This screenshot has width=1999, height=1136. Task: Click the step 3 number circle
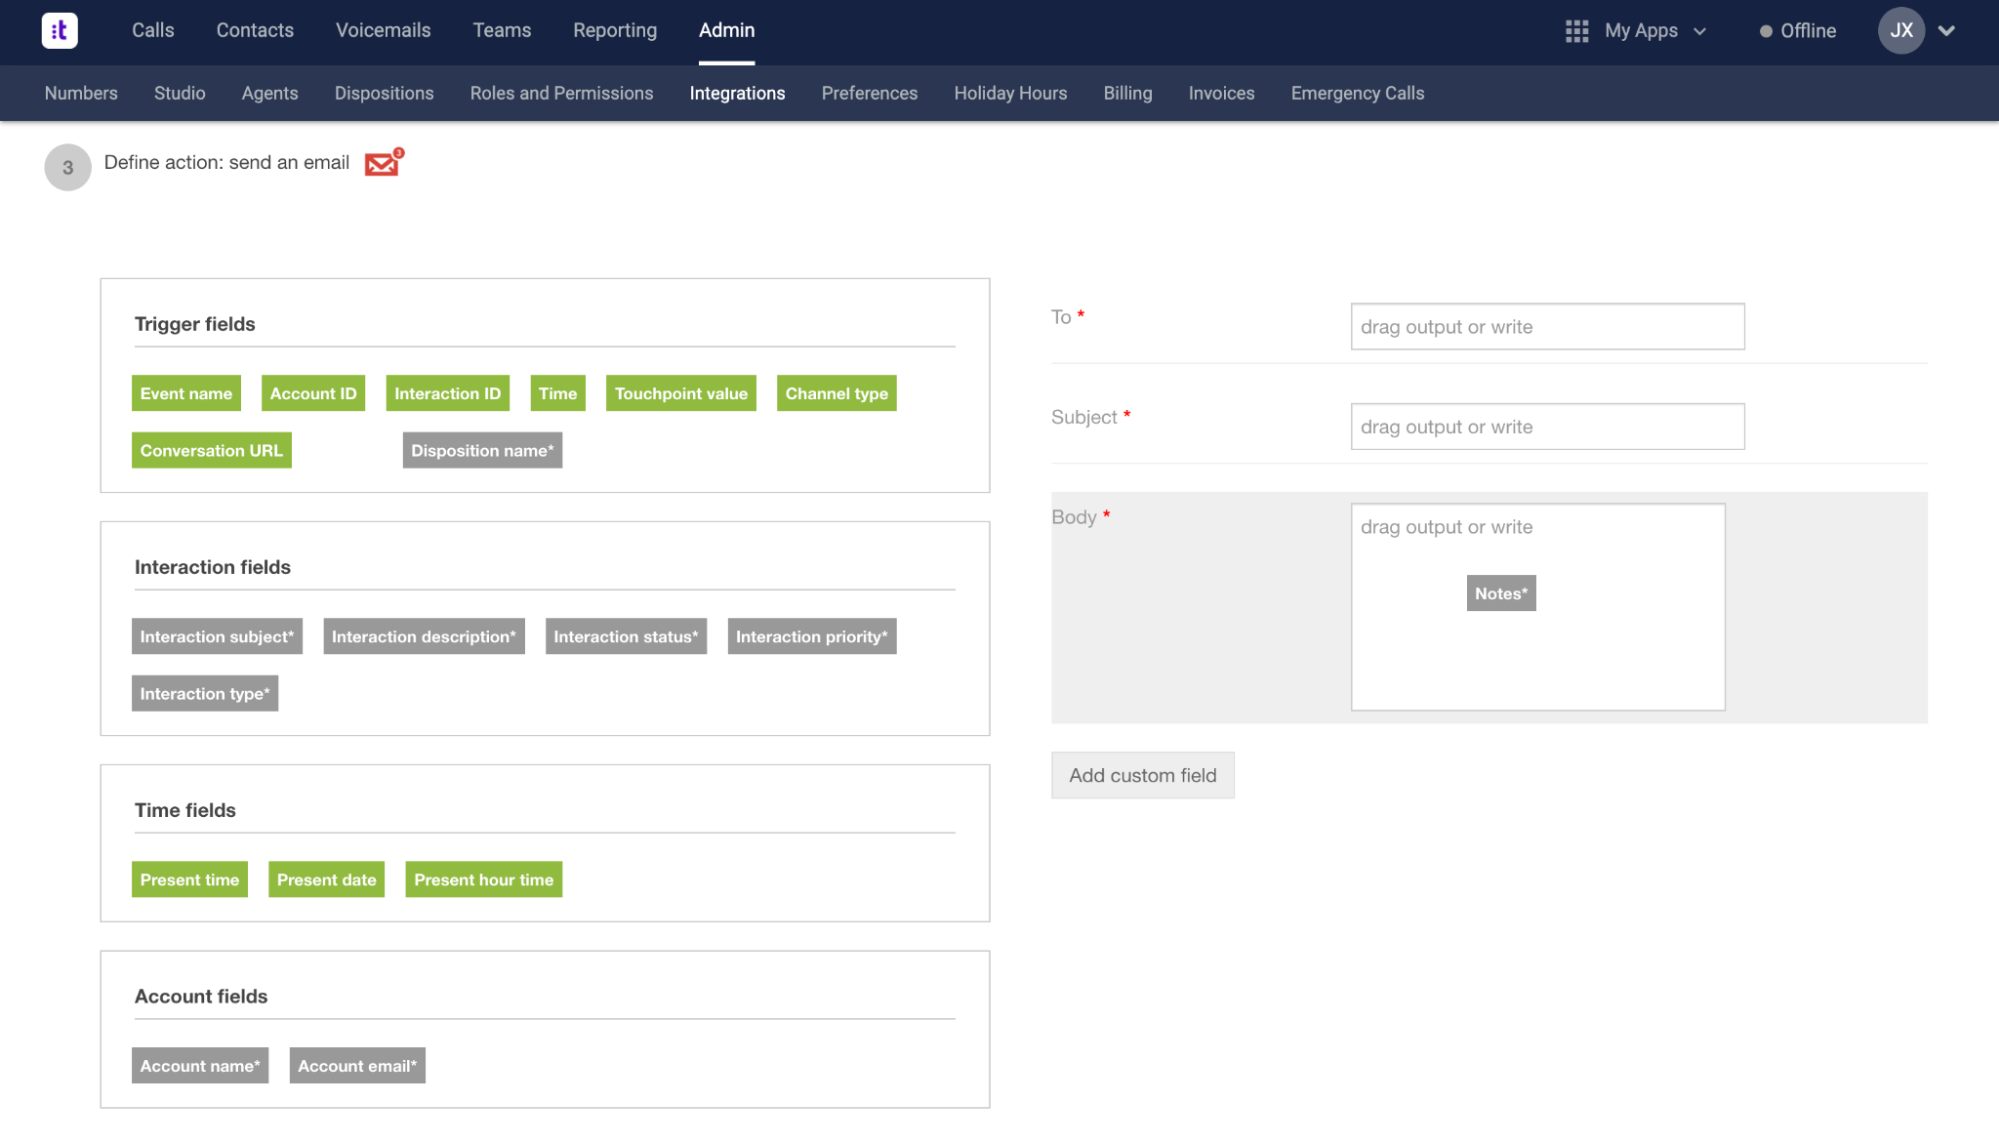pyautogui.click(x=68, y=168)
